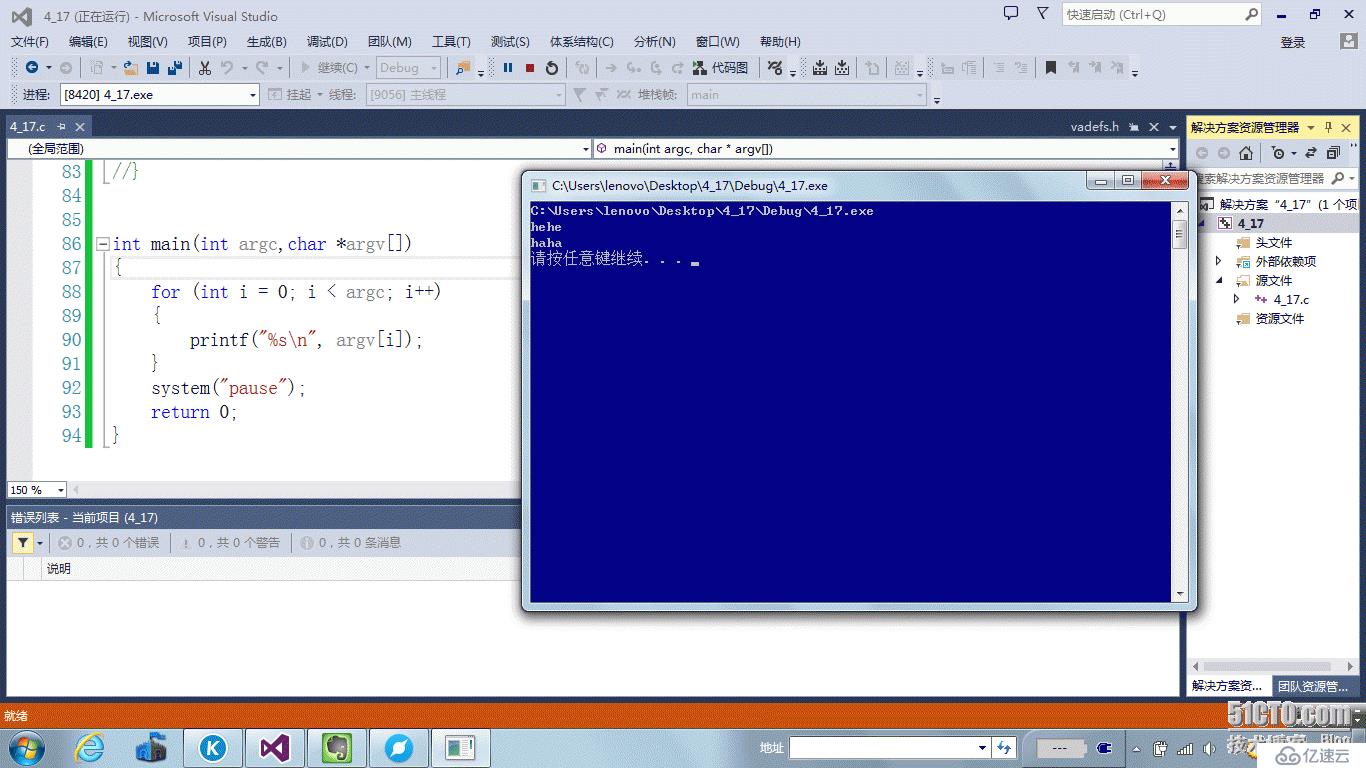Collapse the main function code block
Viewport: 1366px width, 768px height.
(x=102, y=244)
